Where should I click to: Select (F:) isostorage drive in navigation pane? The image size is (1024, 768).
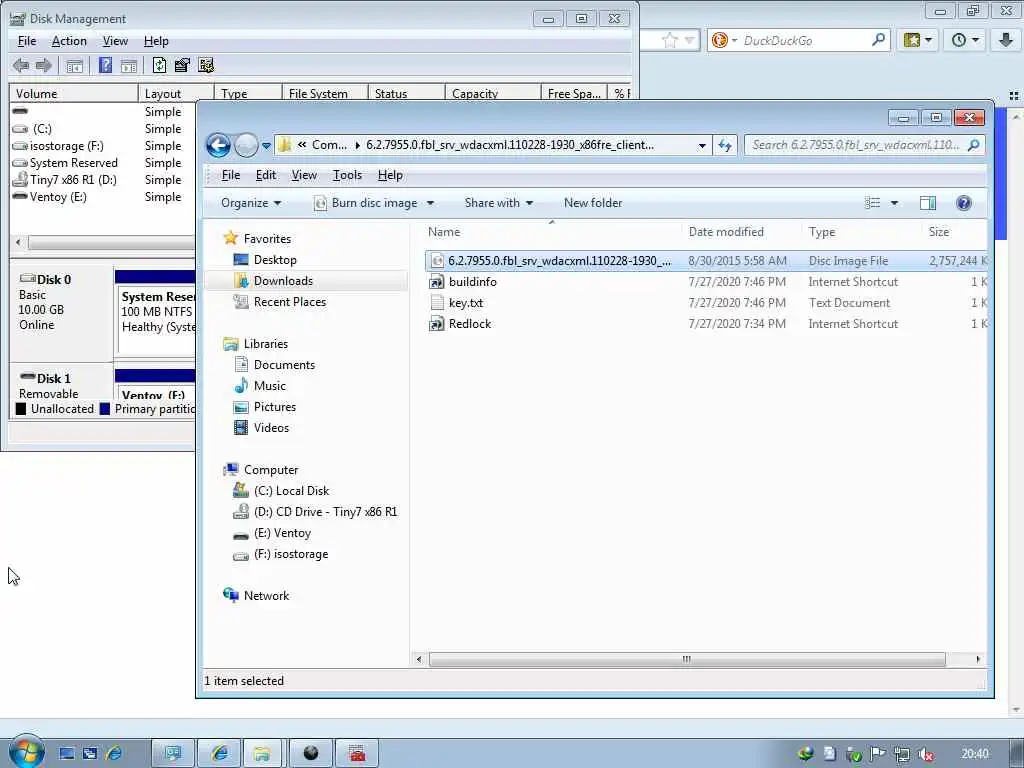click(x=291, y=554)
